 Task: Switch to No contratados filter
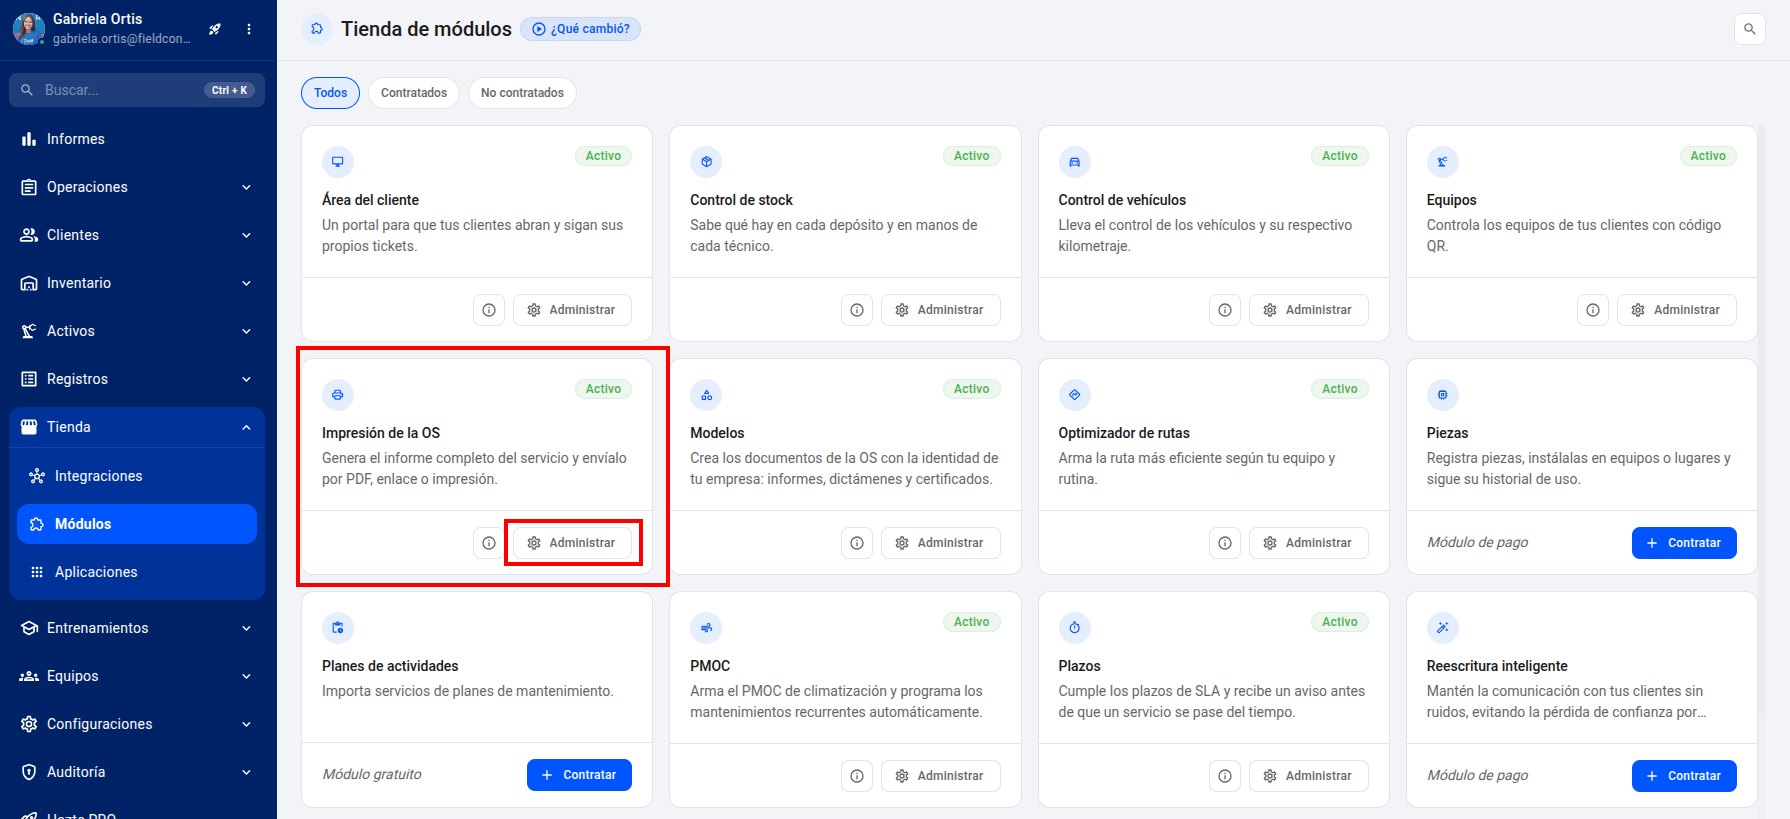[x=522, y=93]
